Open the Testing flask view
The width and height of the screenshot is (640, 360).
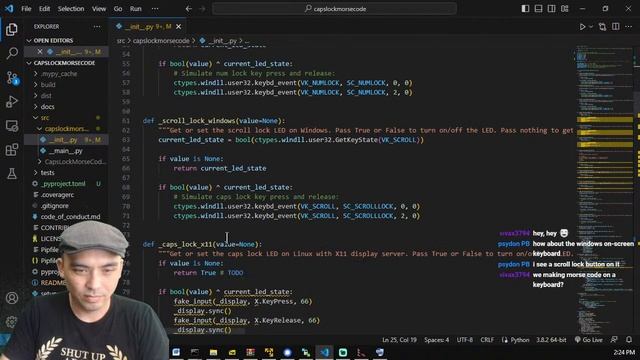12,173
